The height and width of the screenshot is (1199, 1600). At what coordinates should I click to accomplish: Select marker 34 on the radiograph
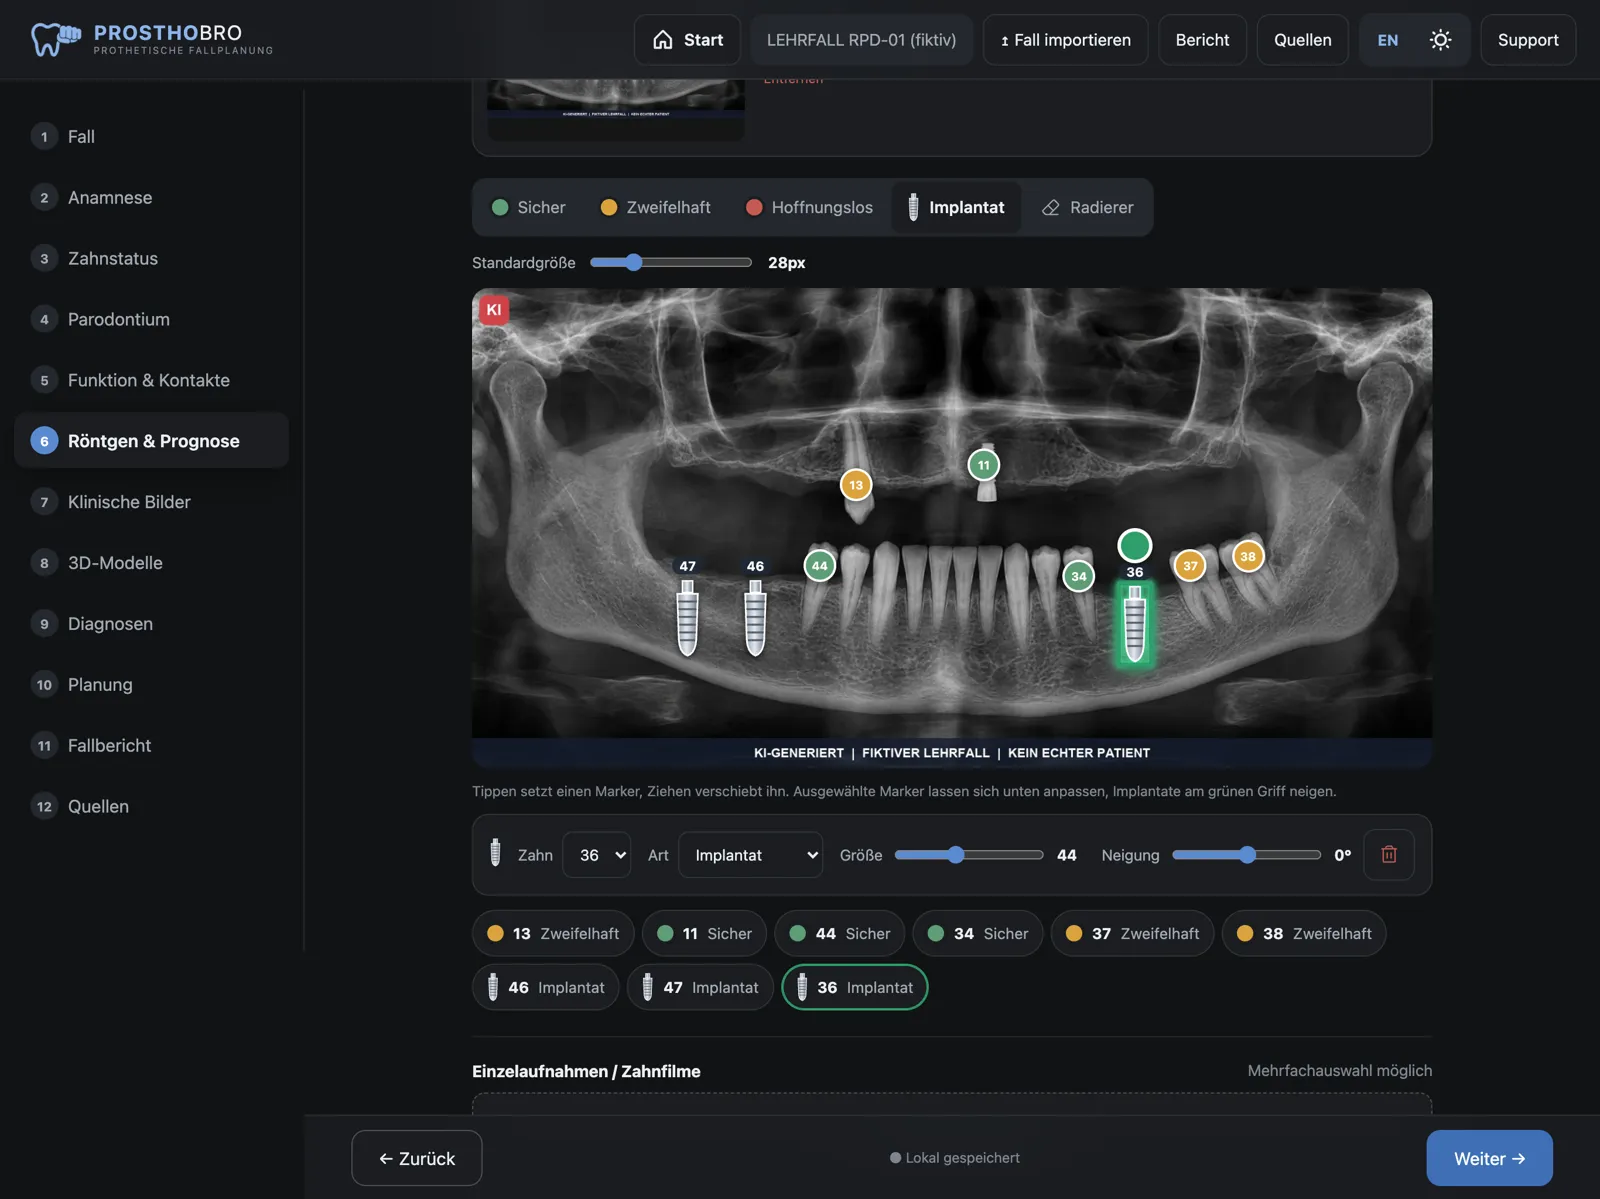click(1079, 576)
